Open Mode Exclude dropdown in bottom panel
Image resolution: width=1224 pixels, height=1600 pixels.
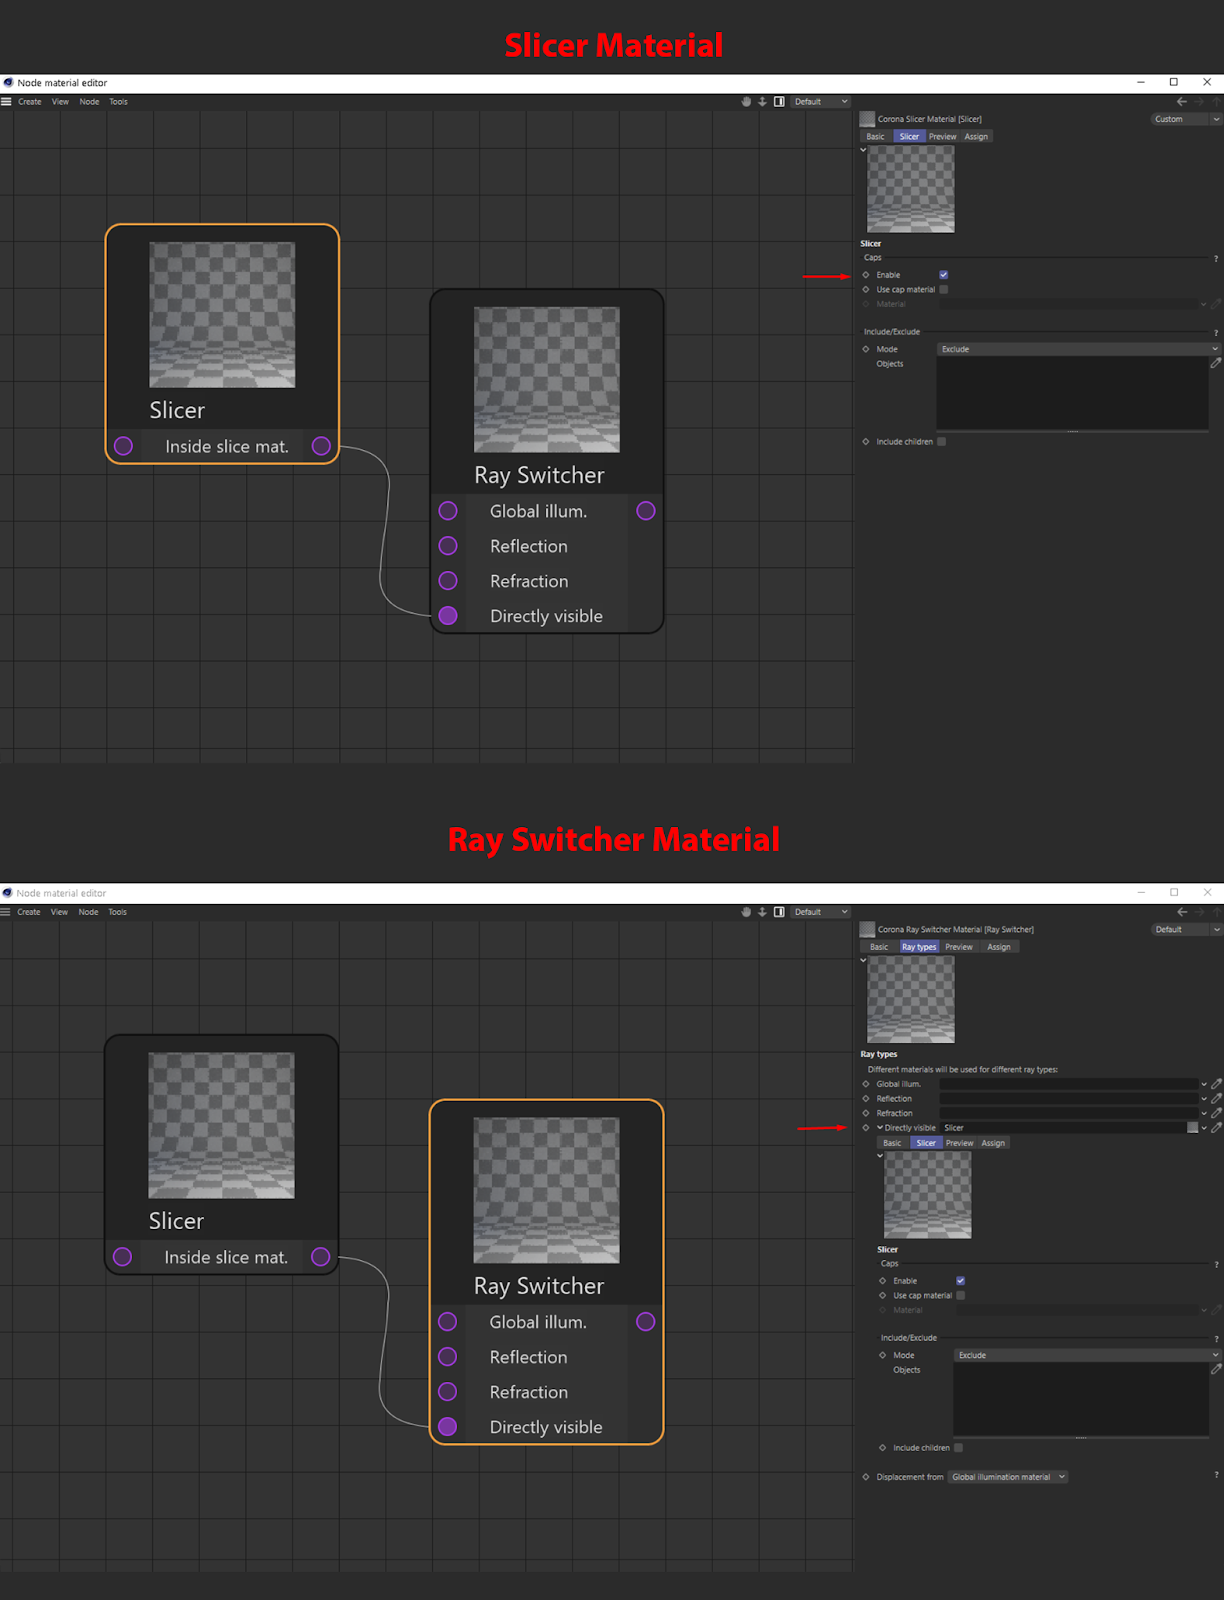1087,1356
